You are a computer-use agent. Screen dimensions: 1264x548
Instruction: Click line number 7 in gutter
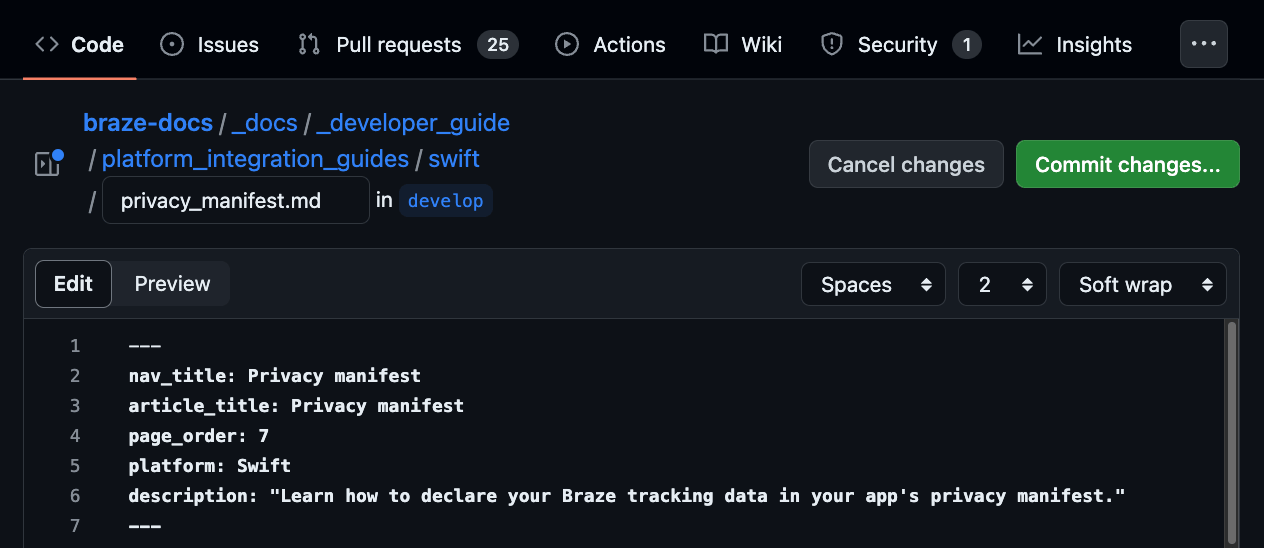[x=75, y=526]
